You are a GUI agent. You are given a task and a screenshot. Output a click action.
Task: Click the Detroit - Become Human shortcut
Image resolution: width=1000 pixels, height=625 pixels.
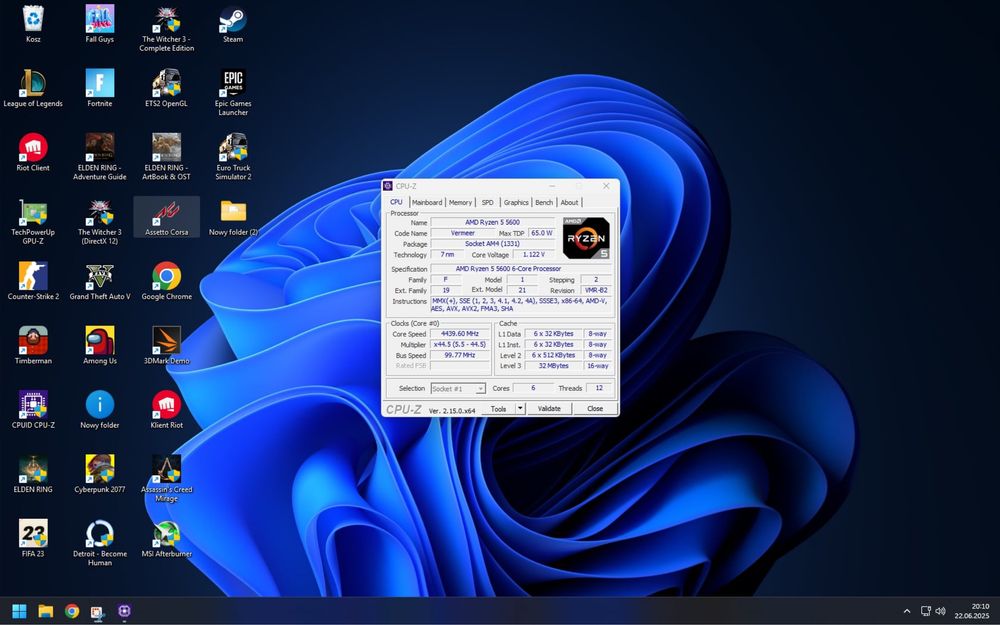pos(99,543)
